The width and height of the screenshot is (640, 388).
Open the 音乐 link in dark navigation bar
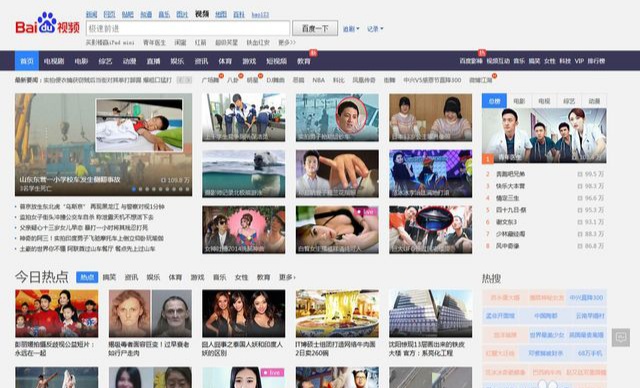point(519,61)
